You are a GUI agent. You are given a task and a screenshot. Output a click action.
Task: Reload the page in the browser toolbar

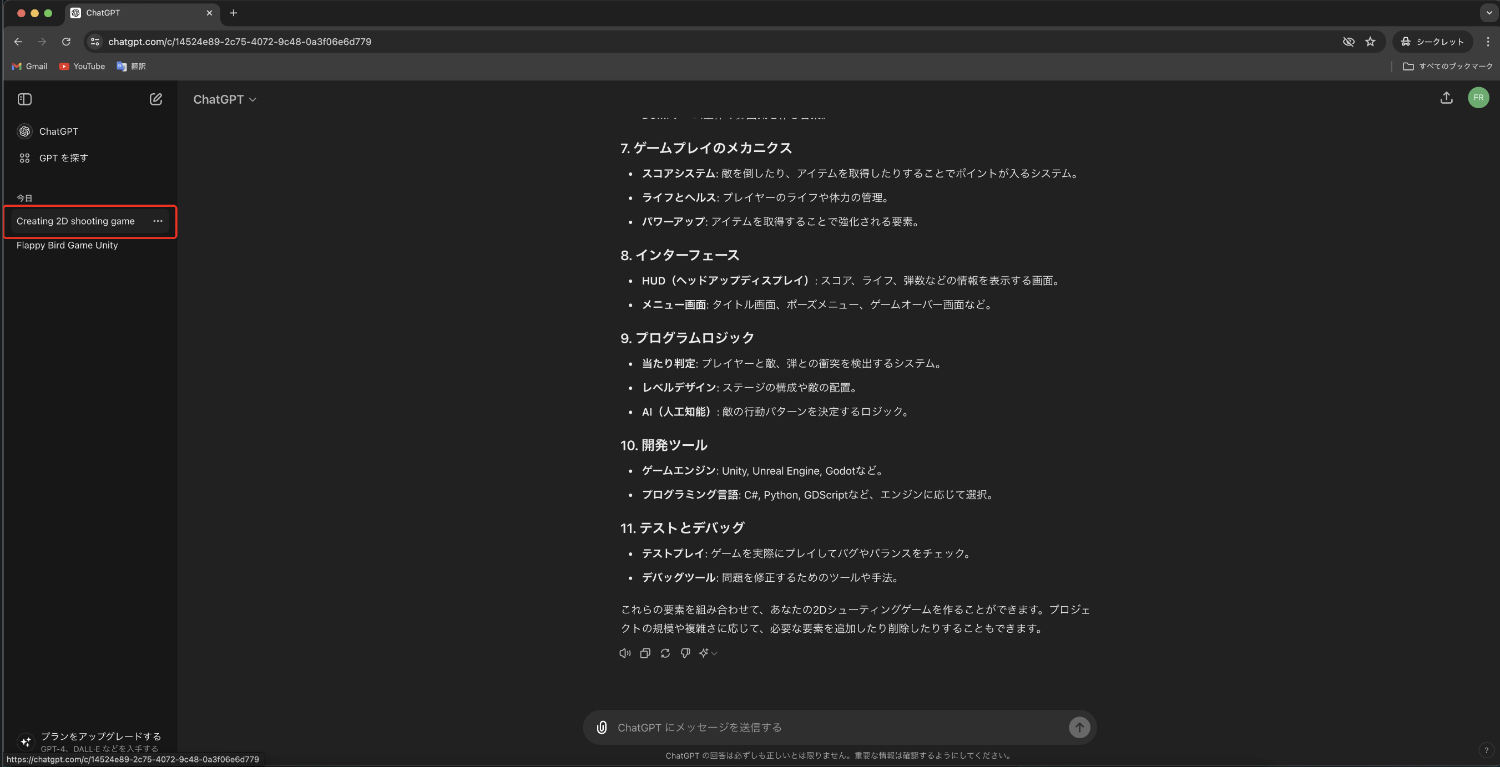(66, 42)
